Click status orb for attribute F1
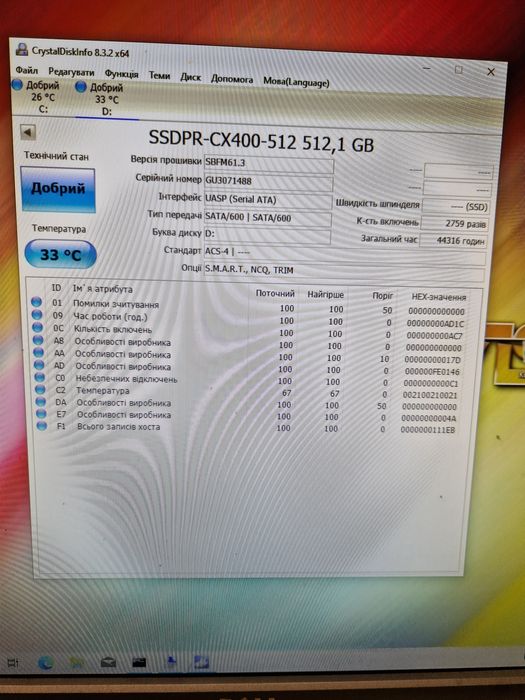Image resolution: width=525 pixels, height=700 pixels. 42,425
